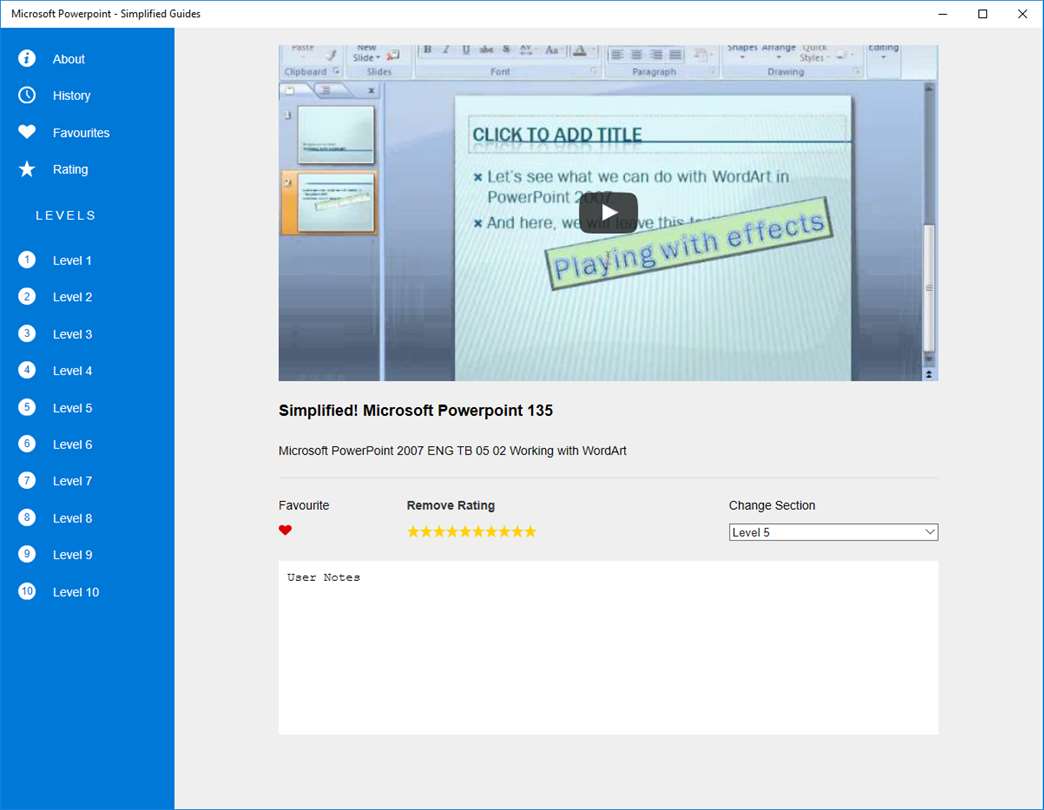This screenshot has width=1044, height=810.
Task: Maximize the application window
Action: point(982,14)
